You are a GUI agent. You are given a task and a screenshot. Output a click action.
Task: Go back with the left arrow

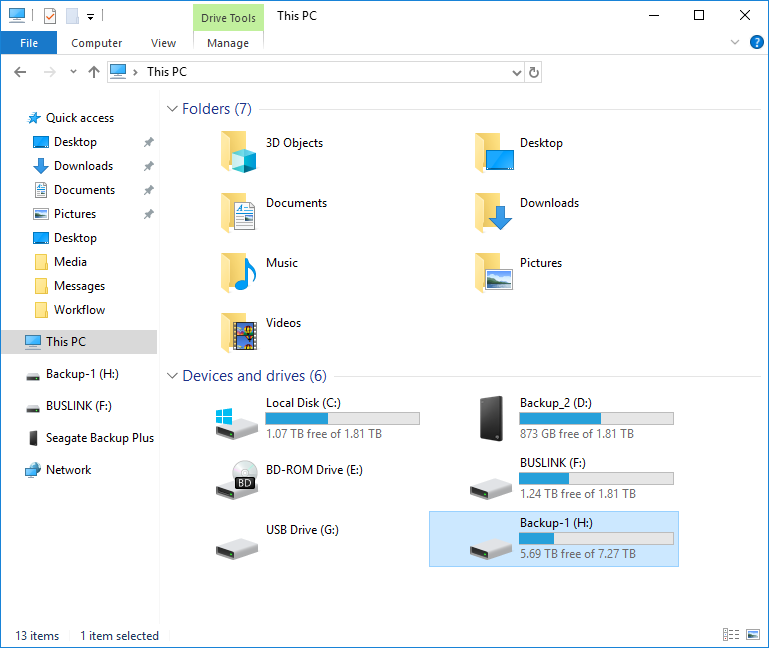[20, 73]
